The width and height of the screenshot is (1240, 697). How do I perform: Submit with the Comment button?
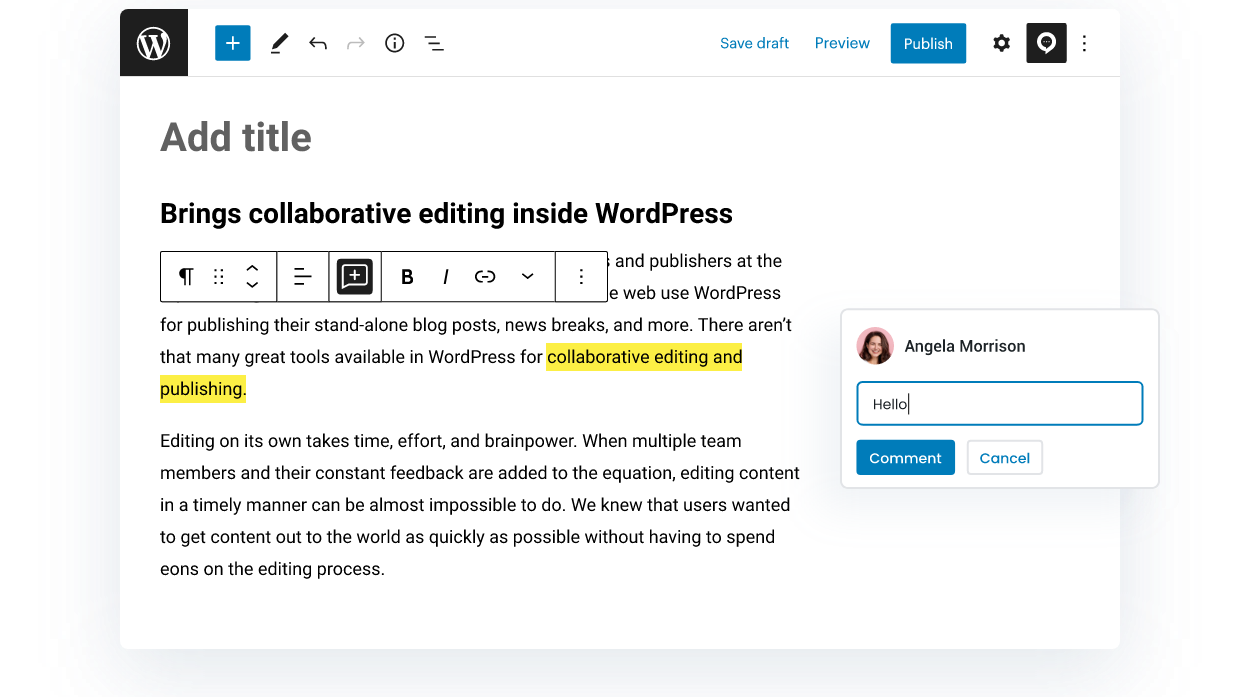click(x=905, y=458)
